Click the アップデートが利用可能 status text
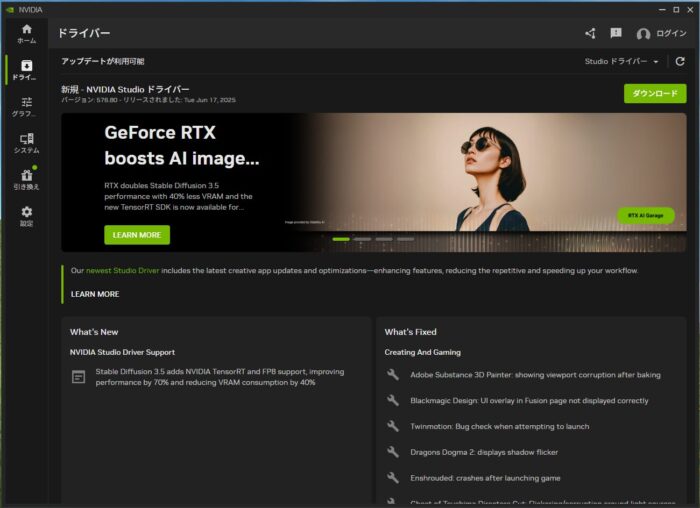The height and width of the screenshot is (508, 700). (103, 61)
